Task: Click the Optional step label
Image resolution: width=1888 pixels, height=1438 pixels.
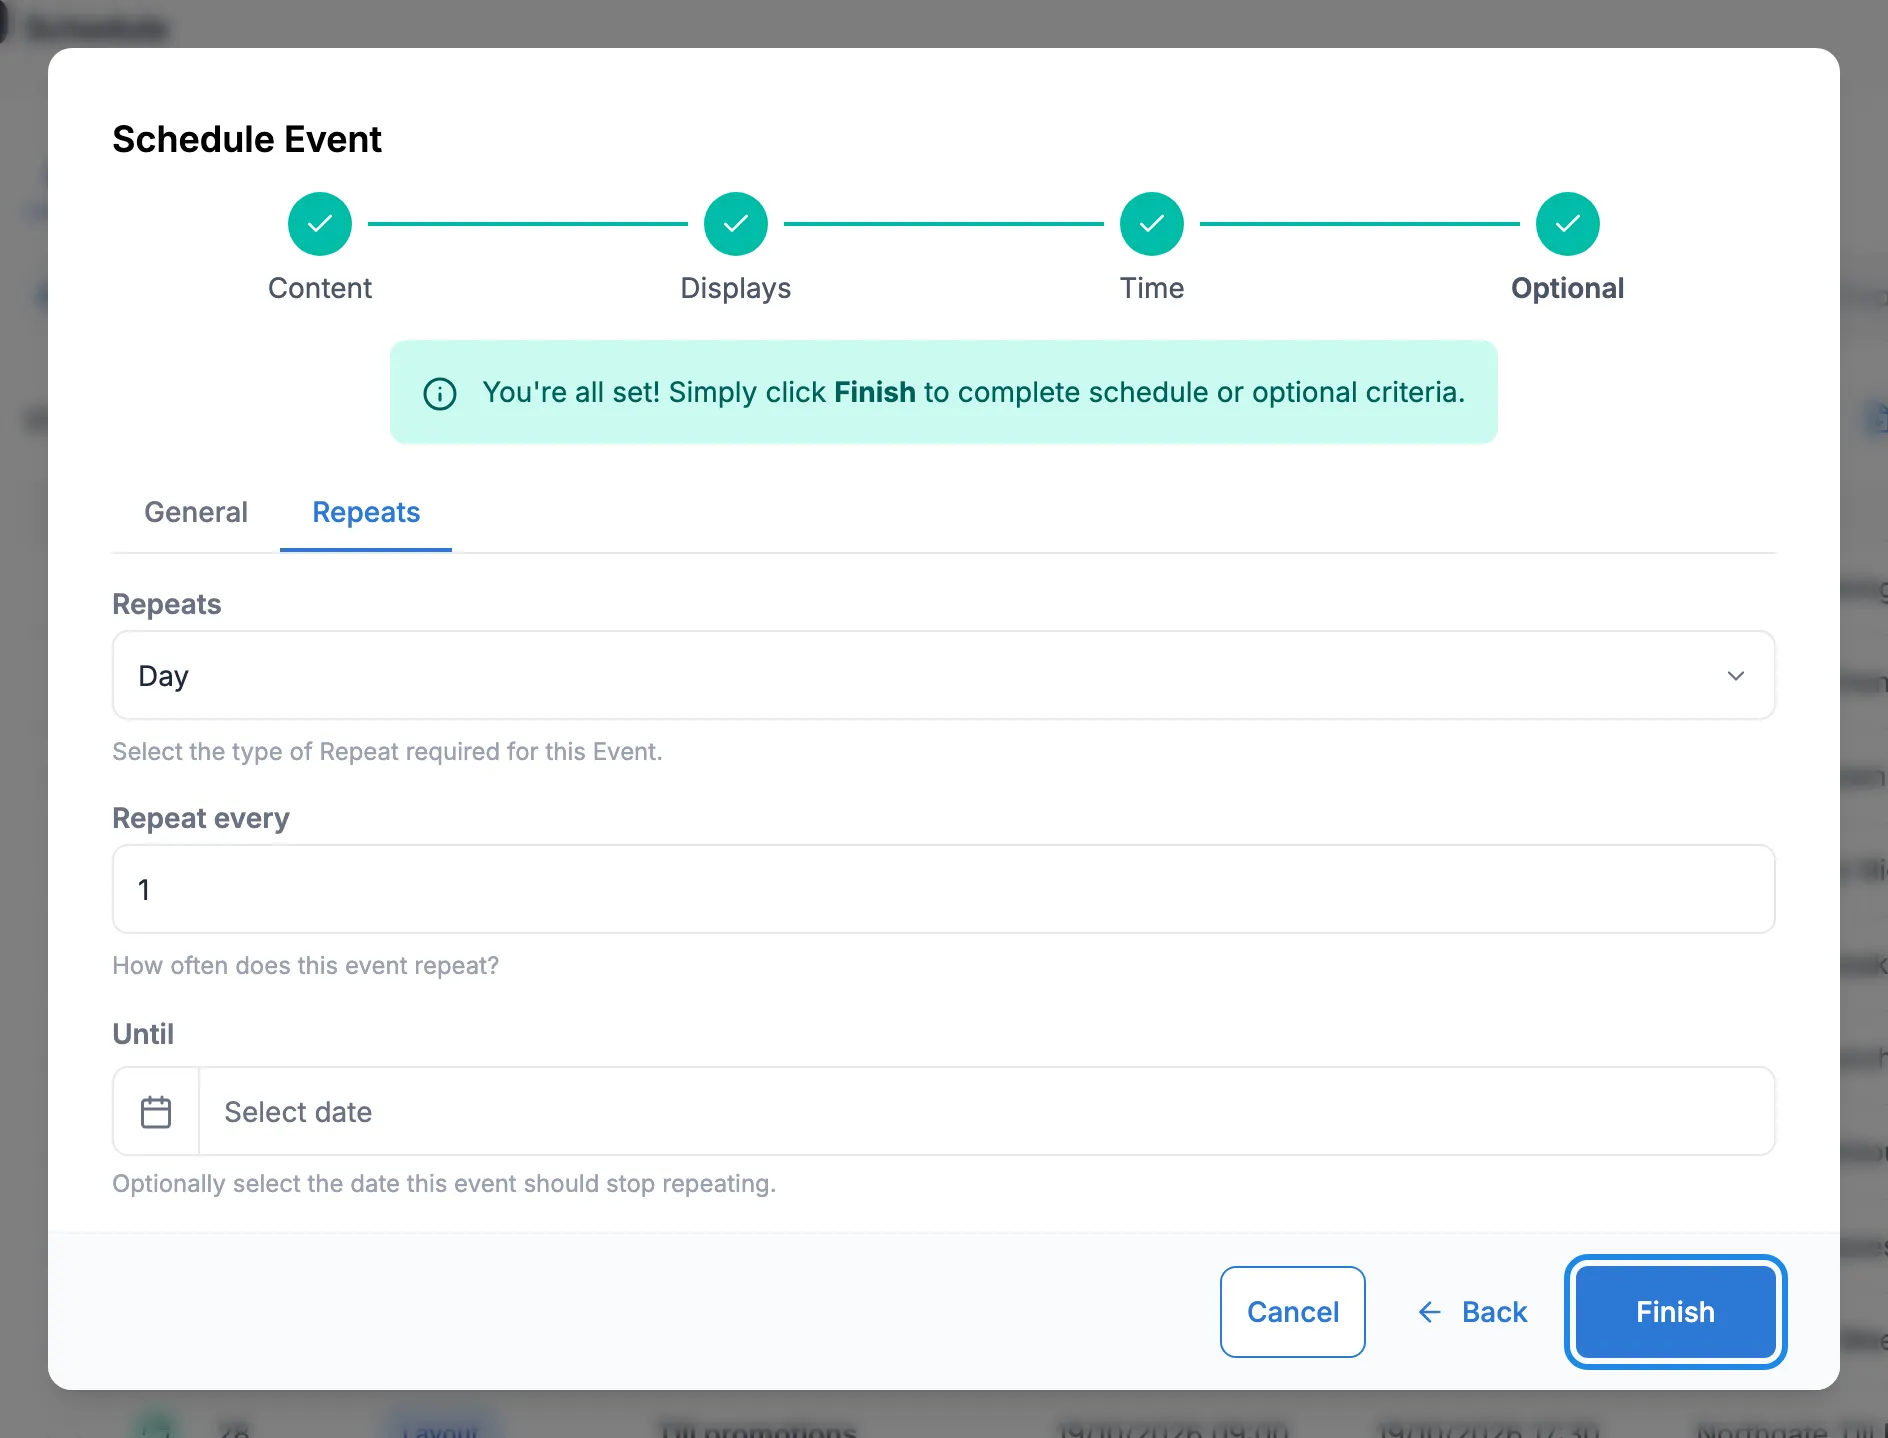Action: click(x=1568, y=288)
